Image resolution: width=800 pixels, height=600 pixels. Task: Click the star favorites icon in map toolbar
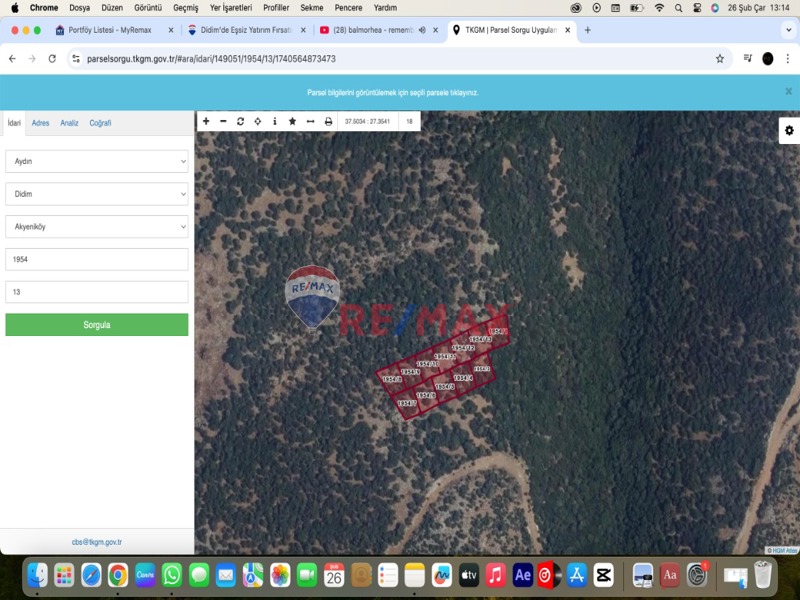coord(292,121)
